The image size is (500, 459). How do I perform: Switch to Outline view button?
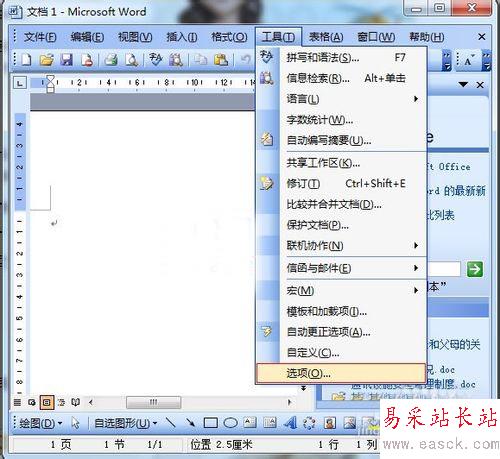[61, 402]
